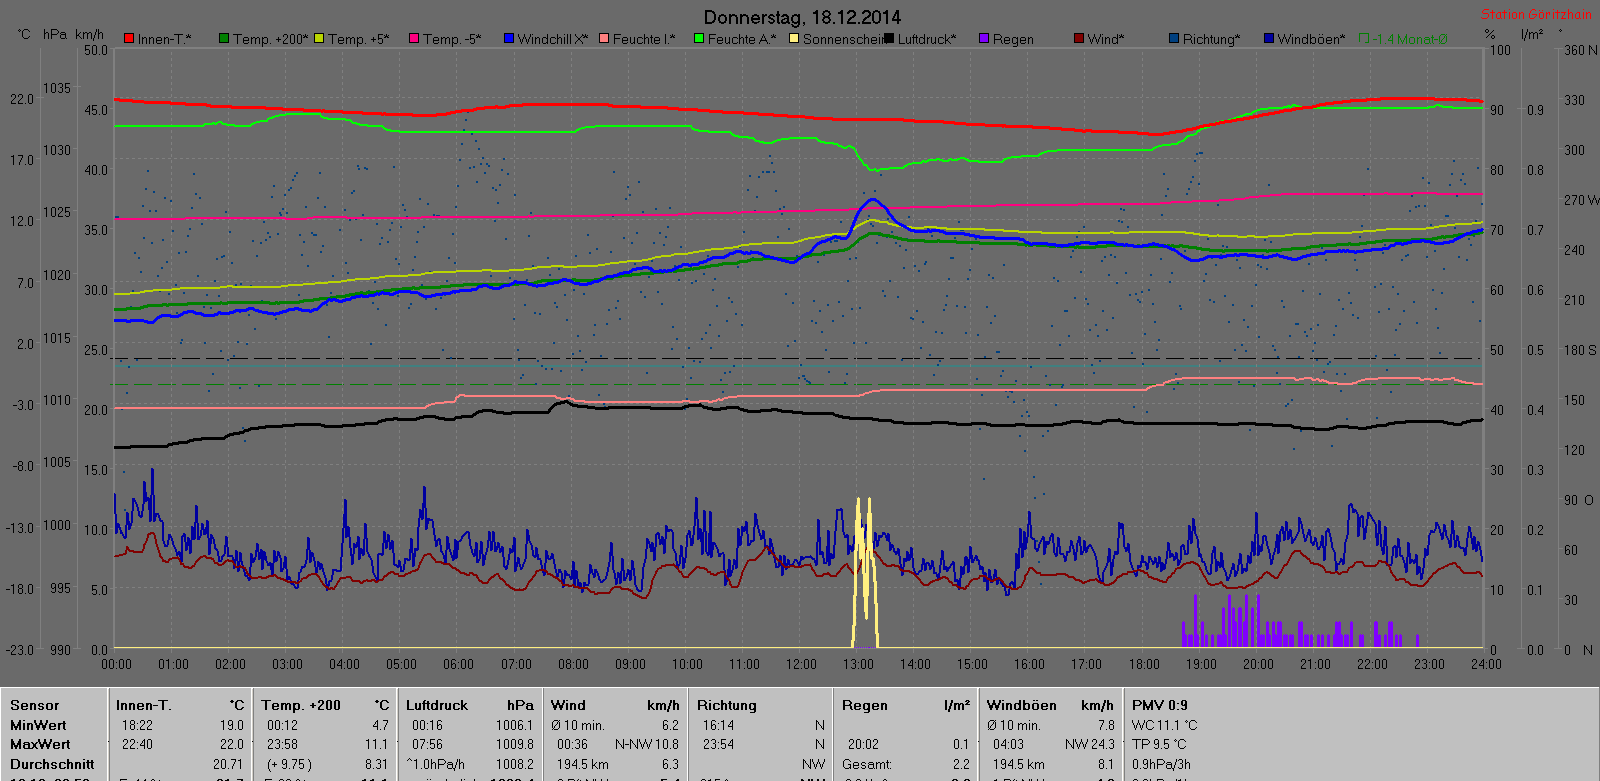
Task: Click the Windböen maximum NW 24.3
Action: pyautogui.click(x=1090, y=744)
